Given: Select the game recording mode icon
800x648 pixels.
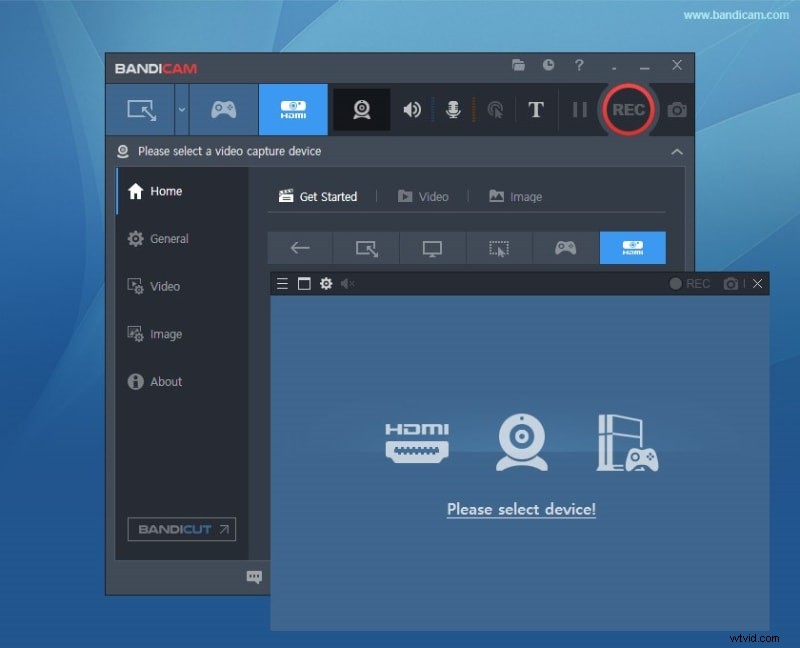Looking at the screenshot, I should [x=222, y=110].
